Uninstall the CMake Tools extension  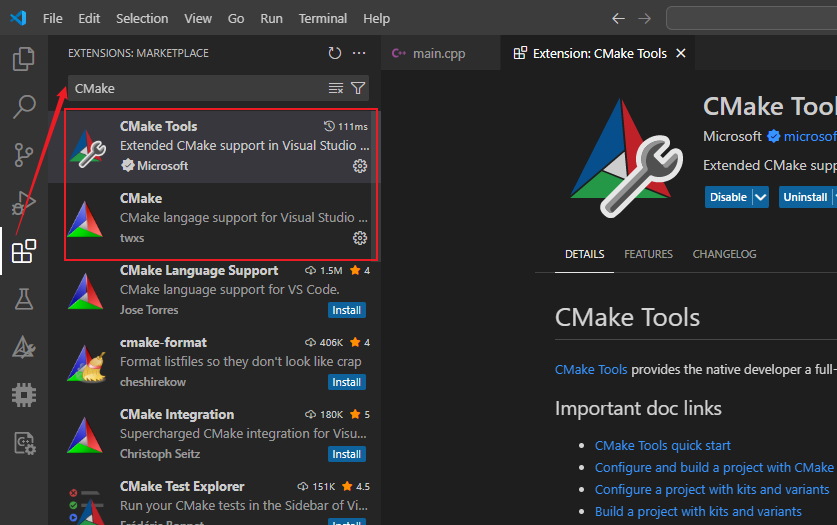805,197
